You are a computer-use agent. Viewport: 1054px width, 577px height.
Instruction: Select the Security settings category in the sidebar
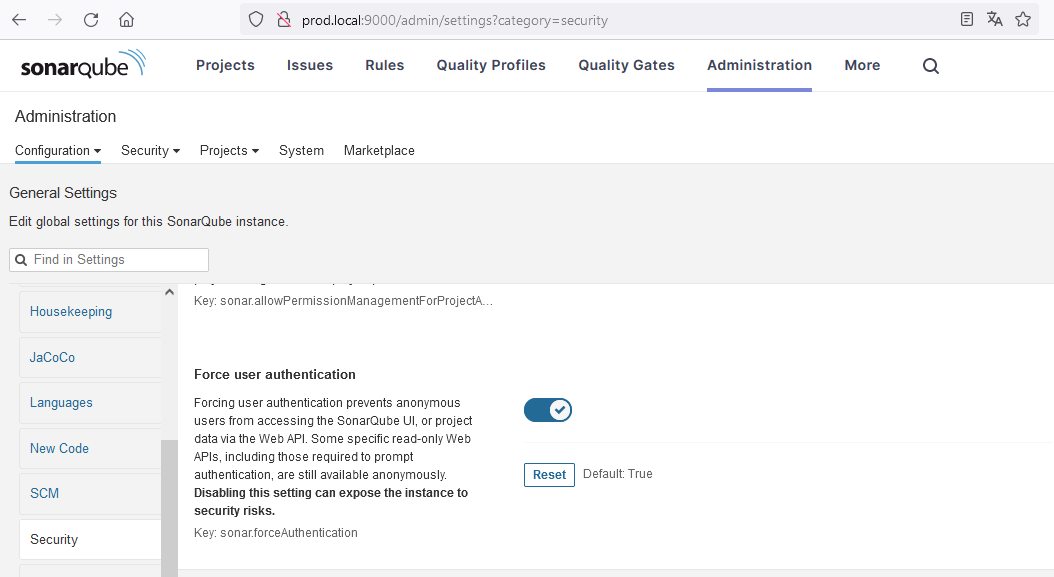tap(90, 539)
